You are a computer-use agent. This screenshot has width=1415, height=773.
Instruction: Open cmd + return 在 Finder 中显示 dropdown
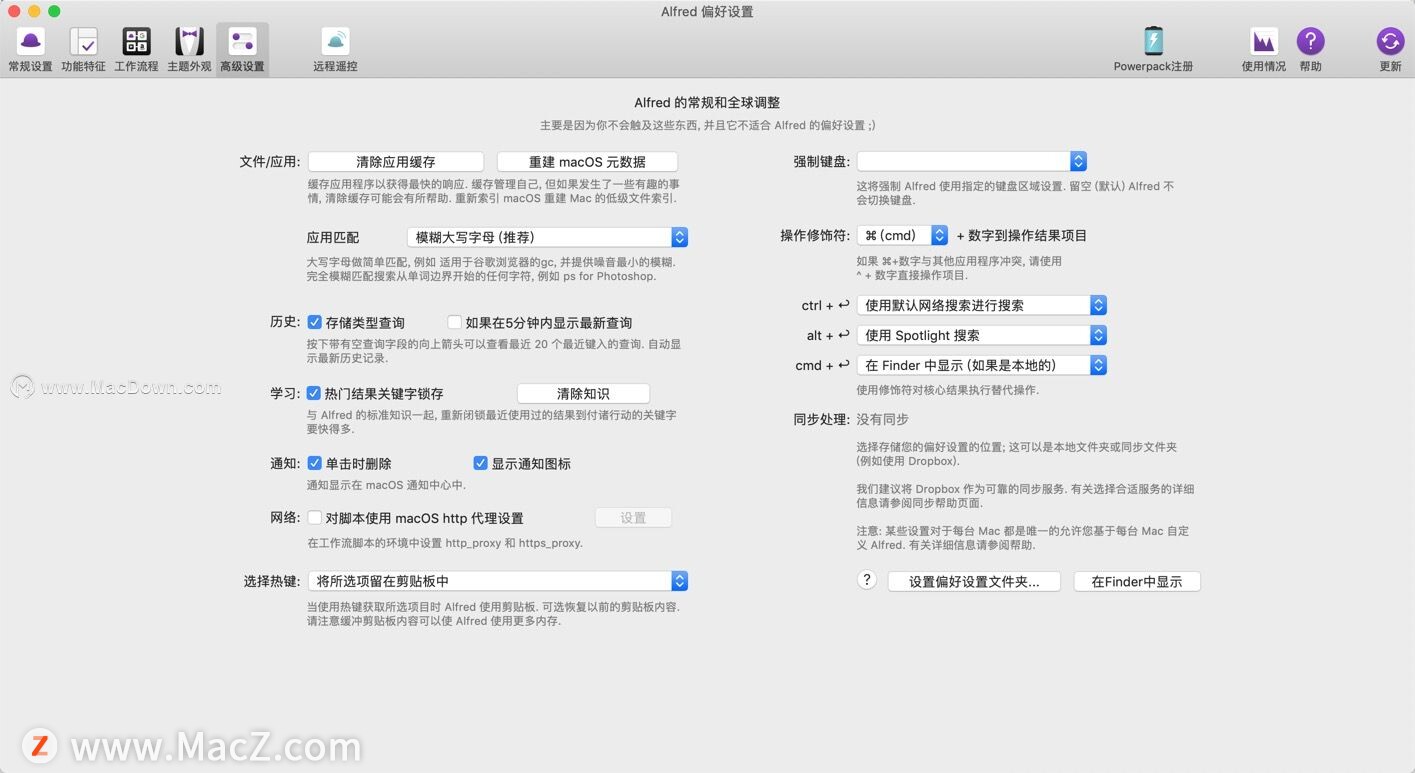tap(982, 365)
